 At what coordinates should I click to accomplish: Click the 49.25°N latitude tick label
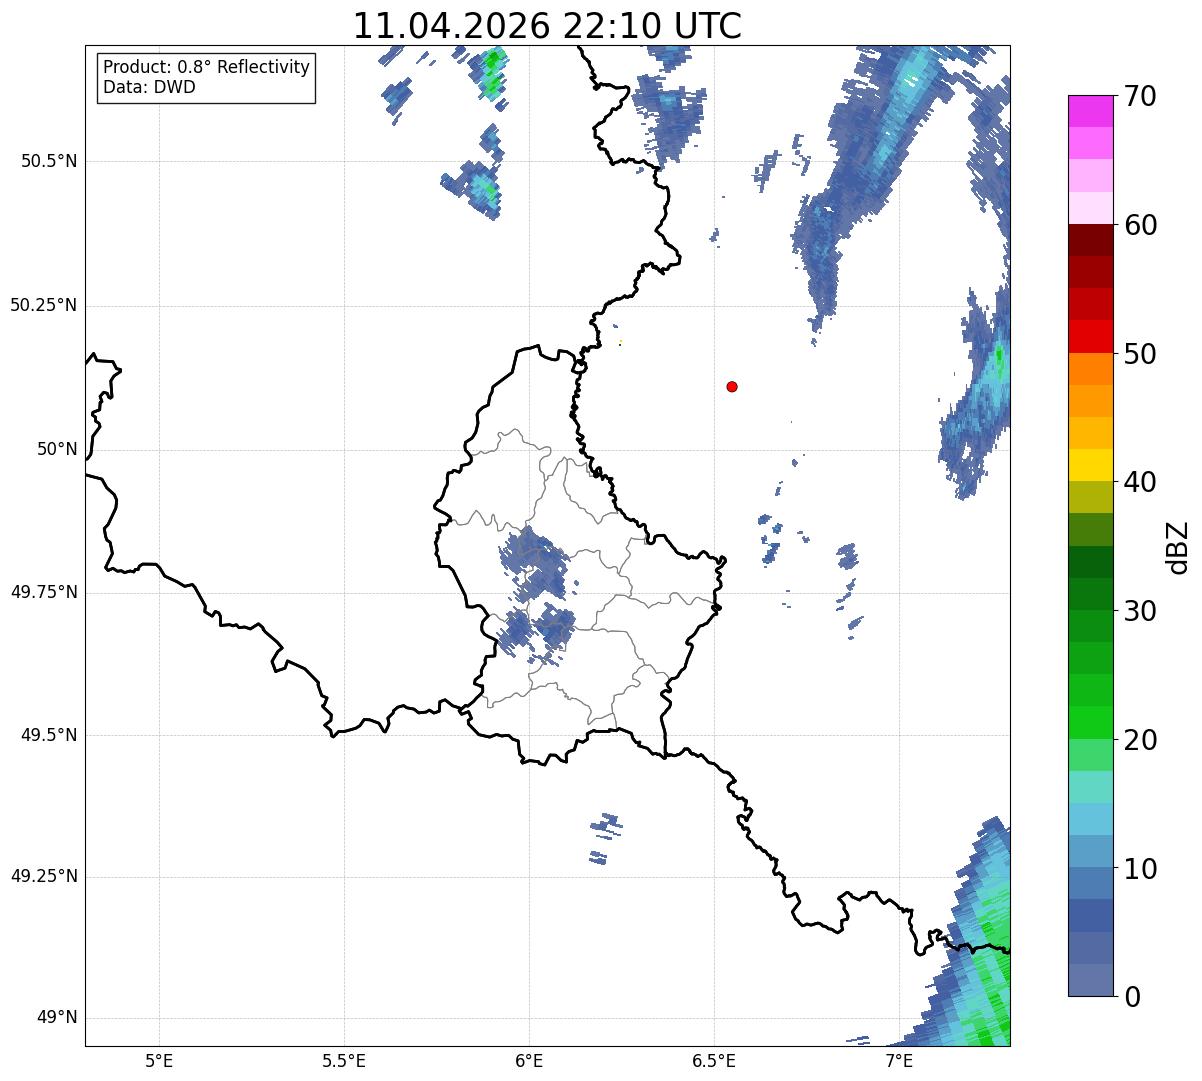44,877
